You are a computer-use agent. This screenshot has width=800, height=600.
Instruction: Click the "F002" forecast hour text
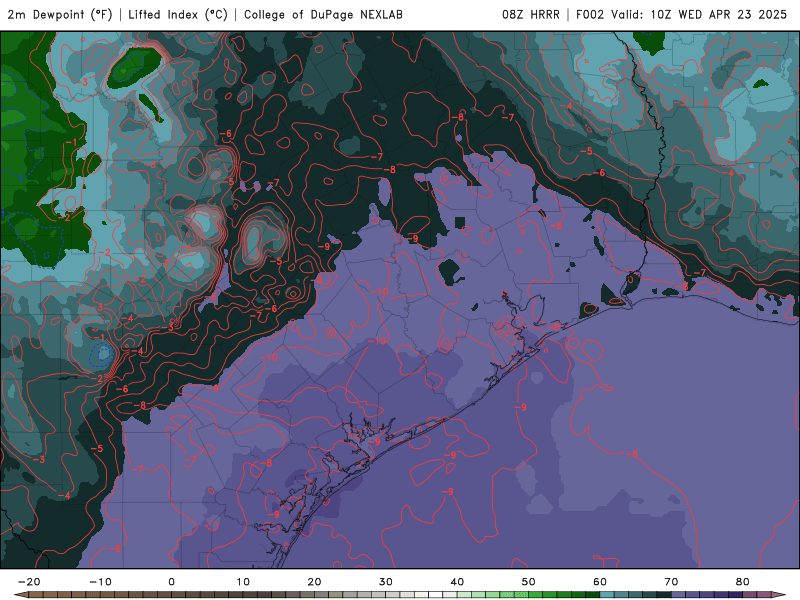[590, 15]
